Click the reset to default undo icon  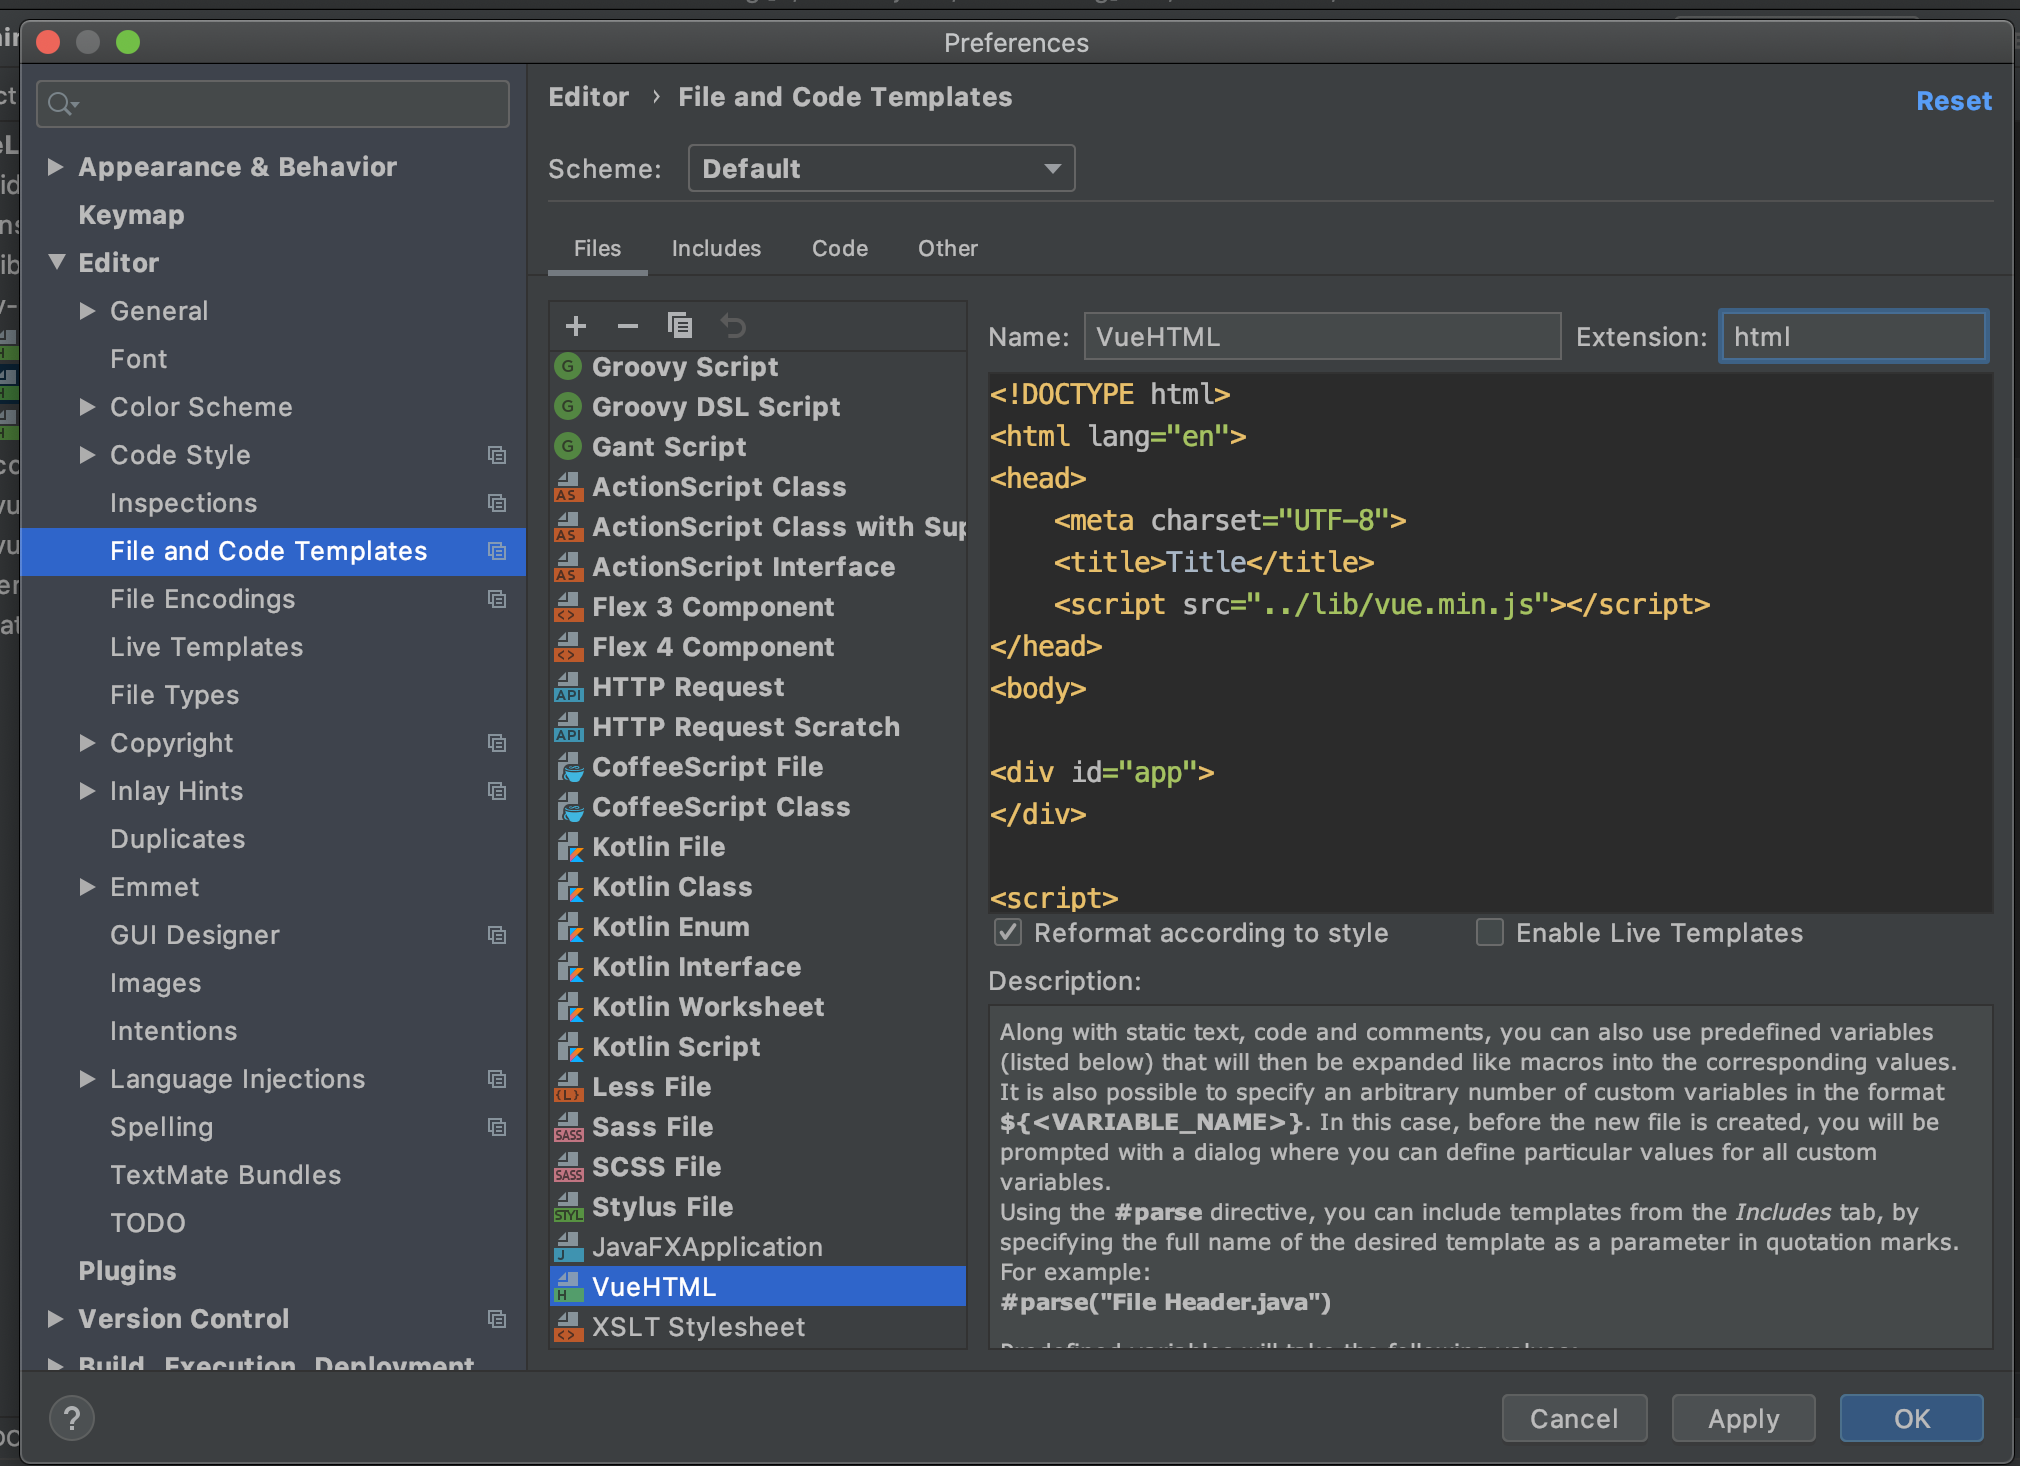coord(733,326)
